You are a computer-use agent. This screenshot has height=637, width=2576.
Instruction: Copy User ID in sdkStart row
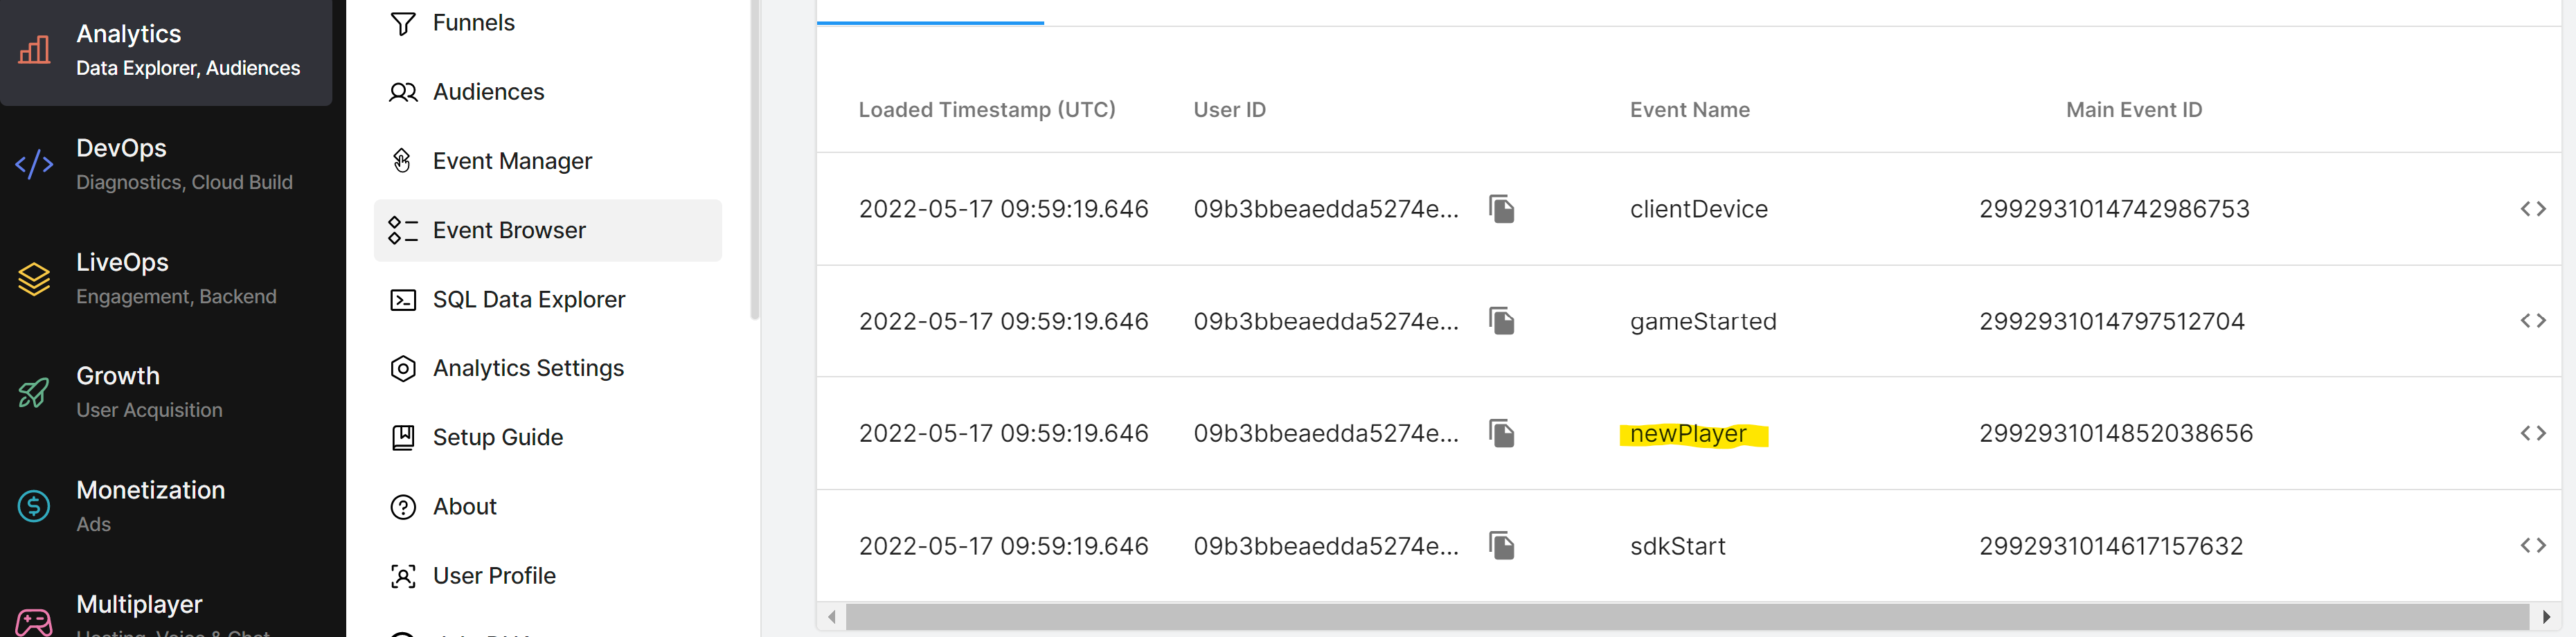click(1501, 545)
